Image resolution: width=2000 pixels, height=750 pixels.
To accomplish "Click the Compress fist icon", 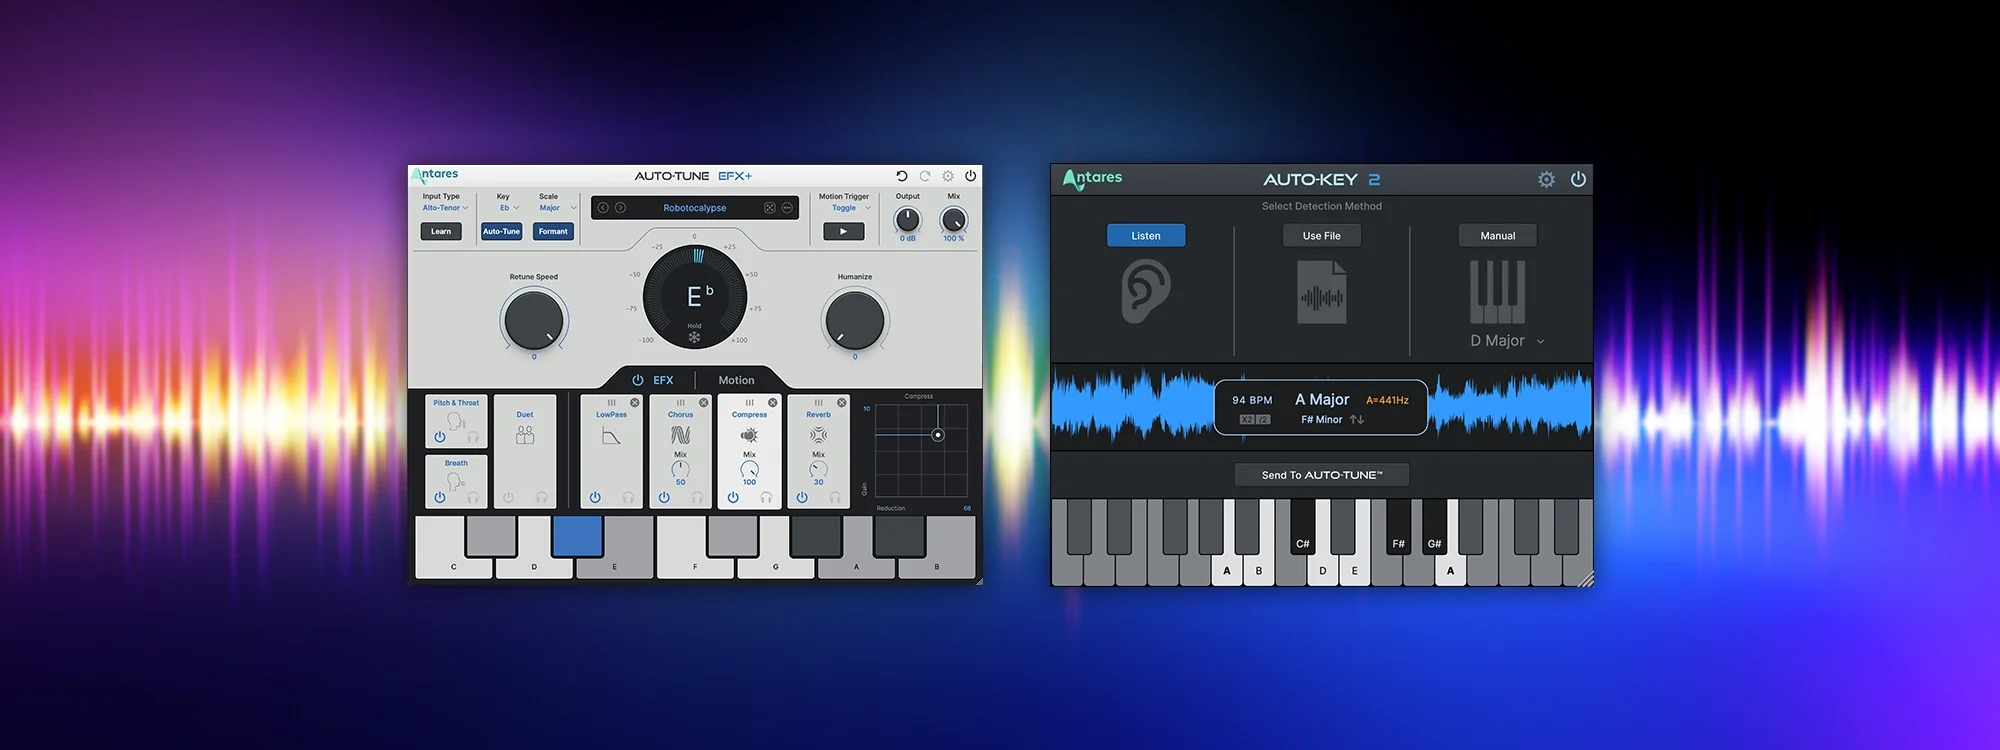I will (749, 435).
